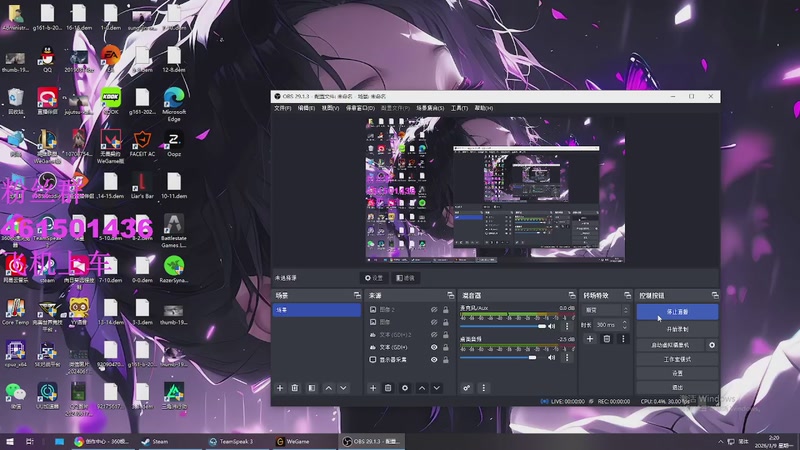Click the OBS preview canvas
The width and height of the screenshot is (800, 450).
[x=495, y=190]
